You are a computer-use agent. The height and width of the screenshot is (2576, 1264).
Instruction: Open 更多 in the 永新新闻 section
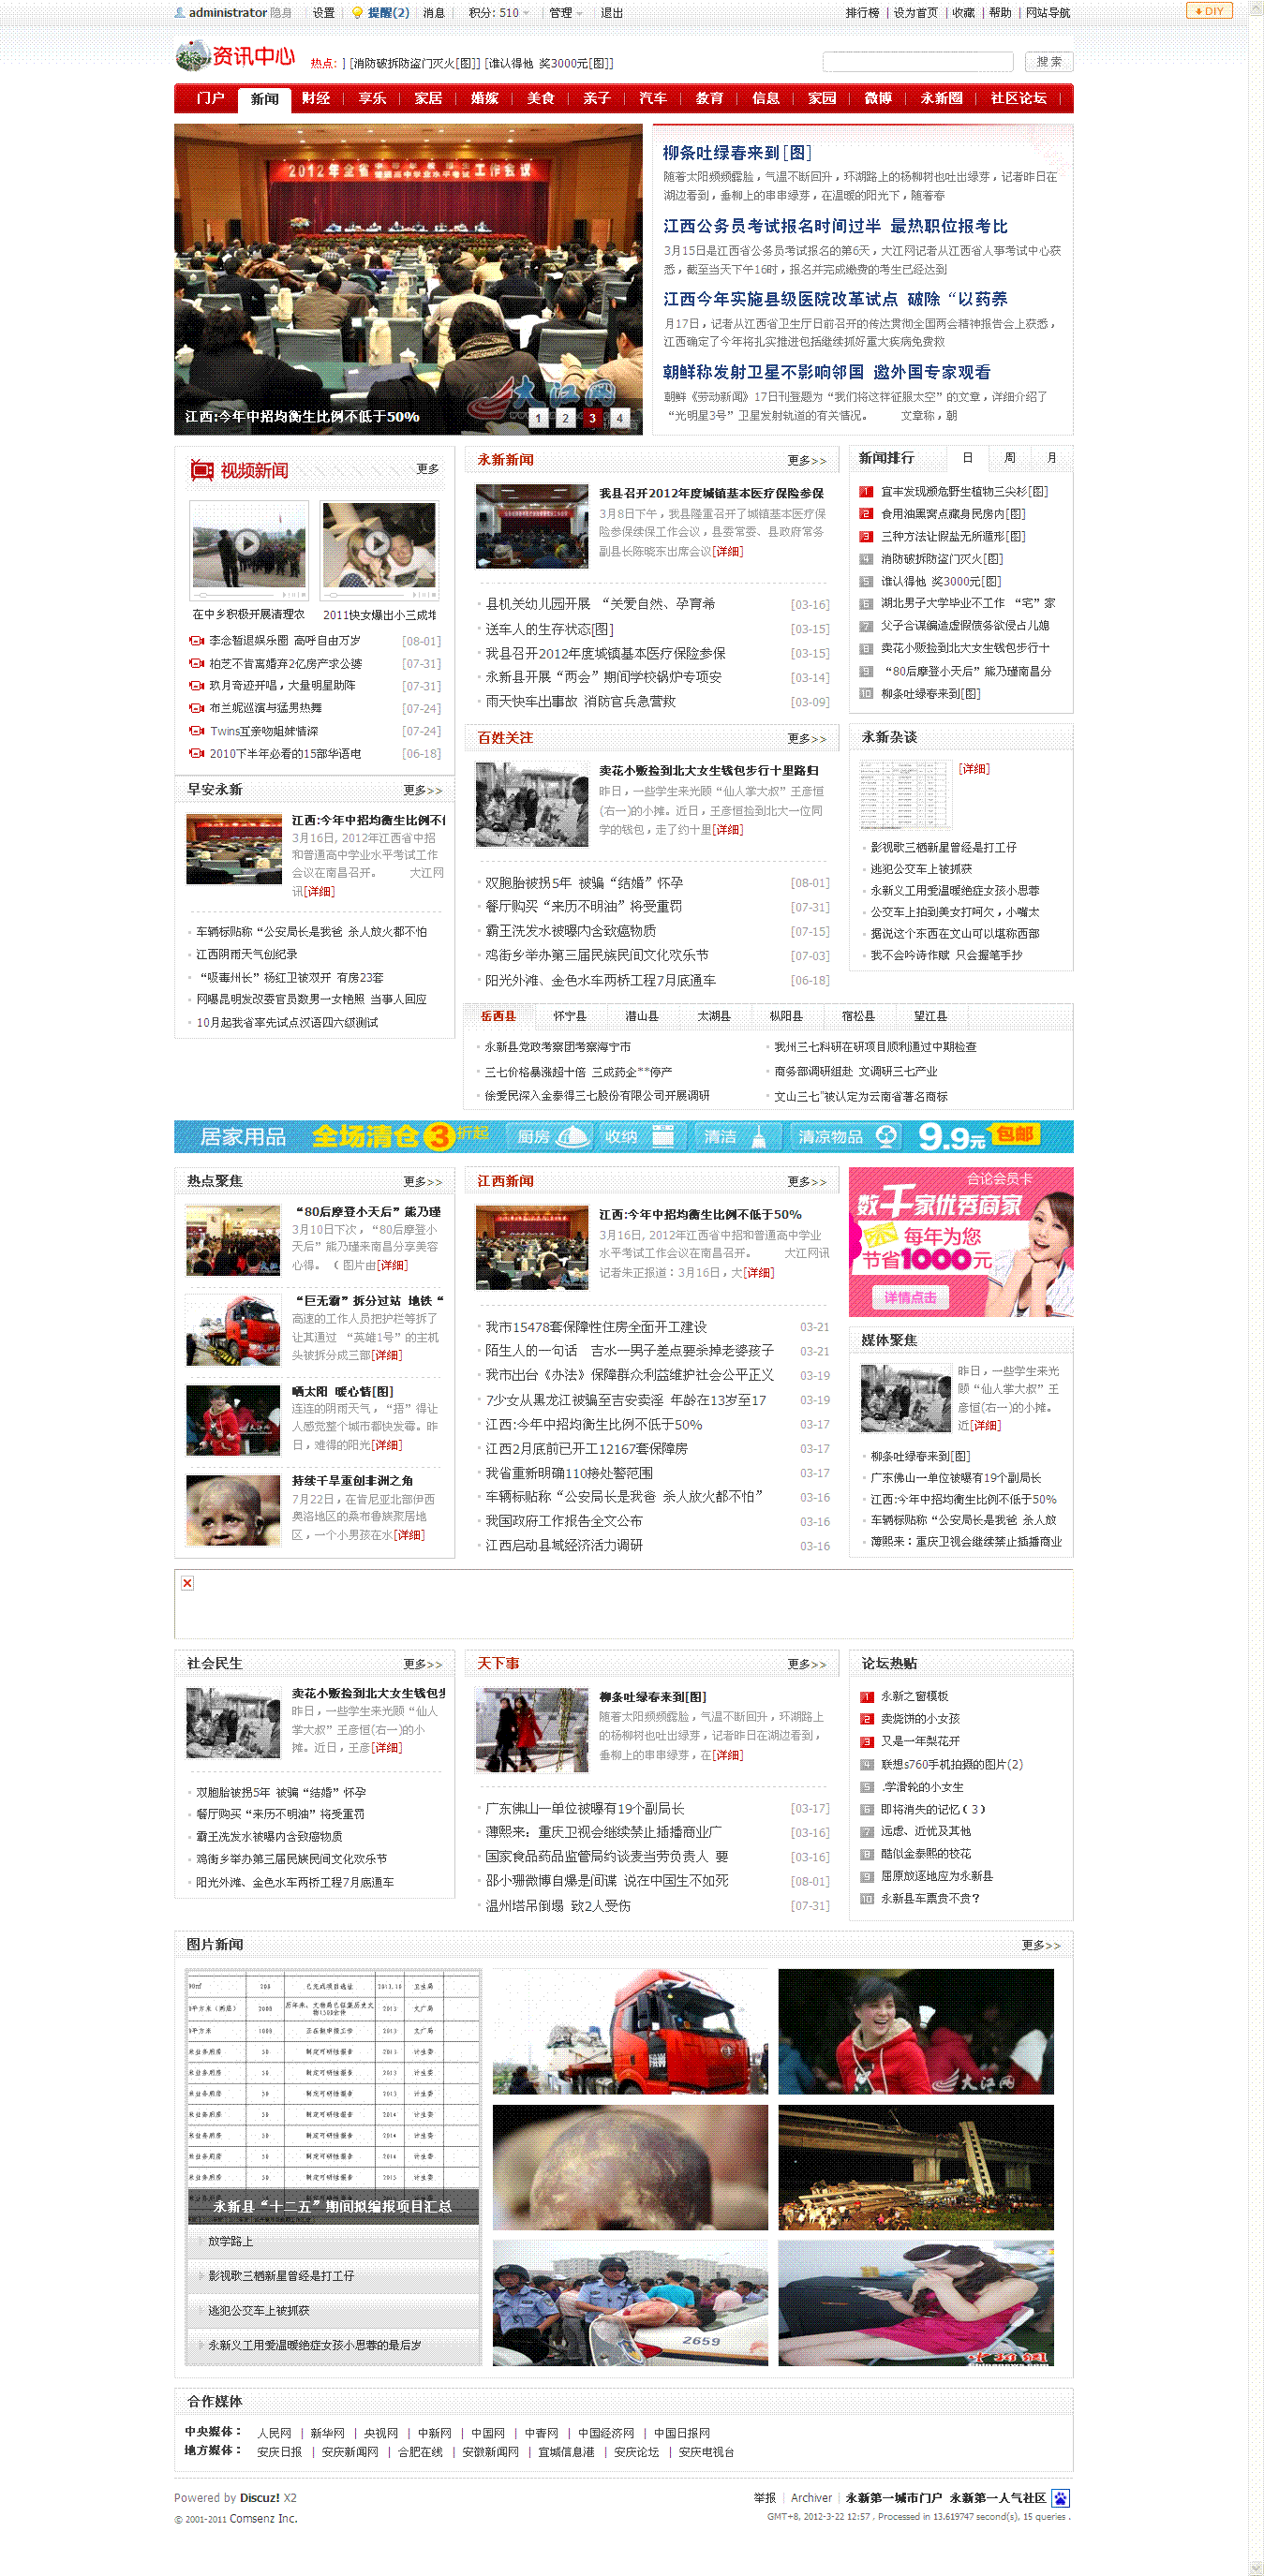tap(807, 461)
